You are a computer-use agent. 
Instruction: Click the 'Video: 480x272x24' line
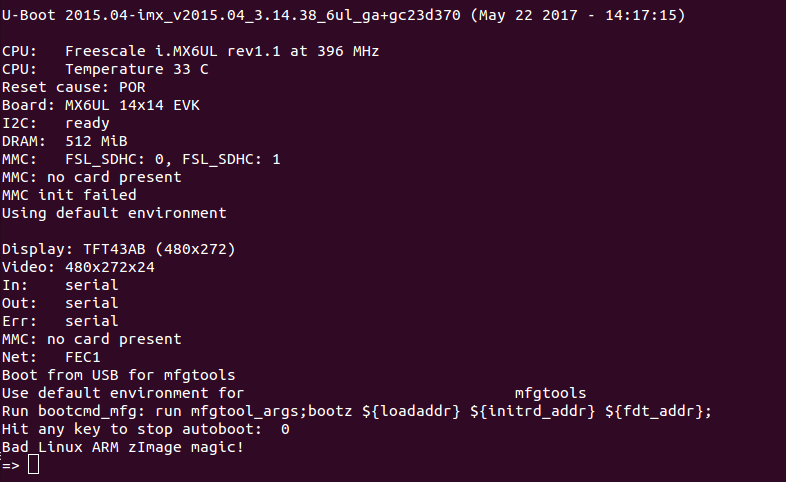[78, 267]
